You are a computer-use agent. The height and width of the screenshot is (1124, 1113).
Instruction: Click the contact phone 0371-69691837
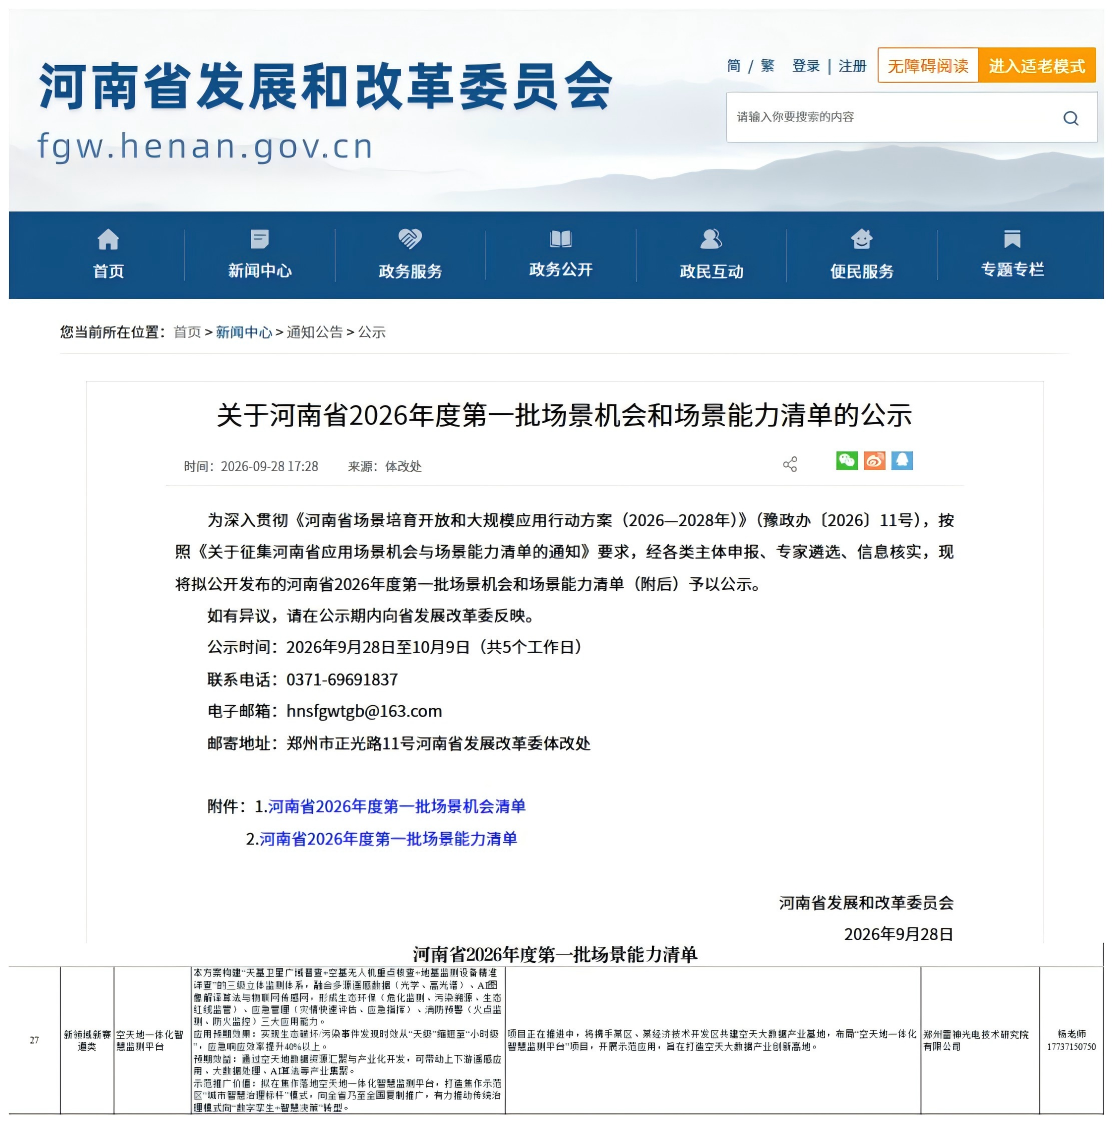tap(342, 680)
